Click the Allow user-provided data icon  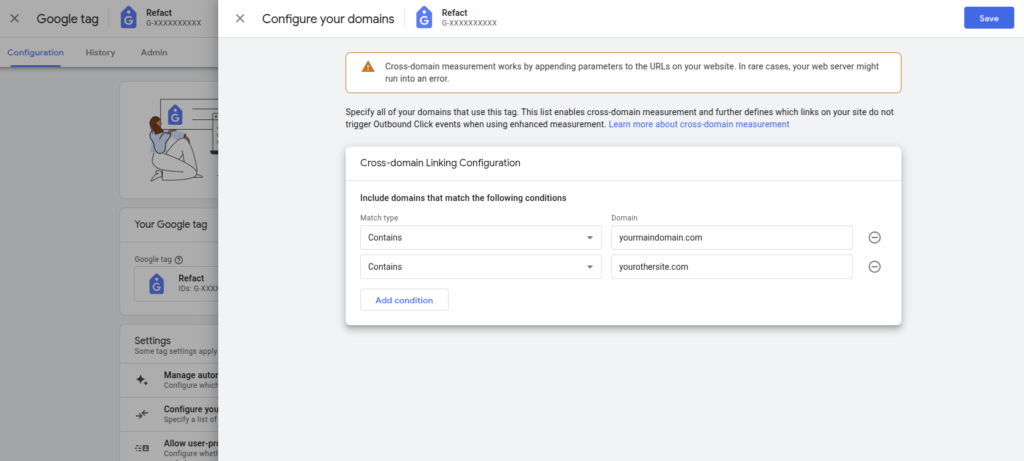coord(142,448)
